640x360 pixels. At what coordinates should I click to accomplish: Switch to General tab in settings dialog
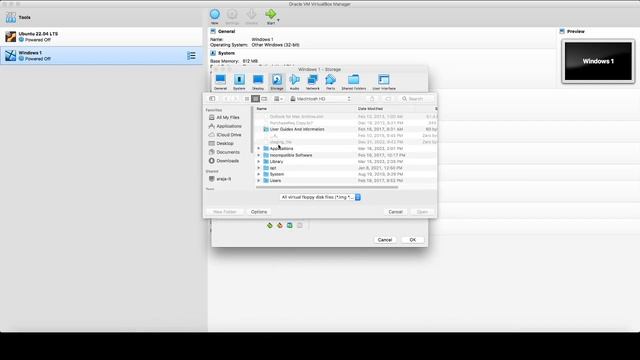coord(220,82)
